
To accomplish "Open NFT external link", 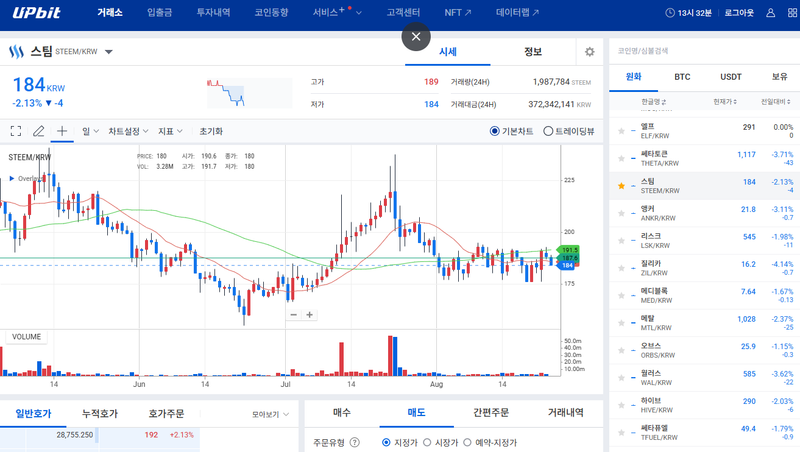I will (458, 12).
